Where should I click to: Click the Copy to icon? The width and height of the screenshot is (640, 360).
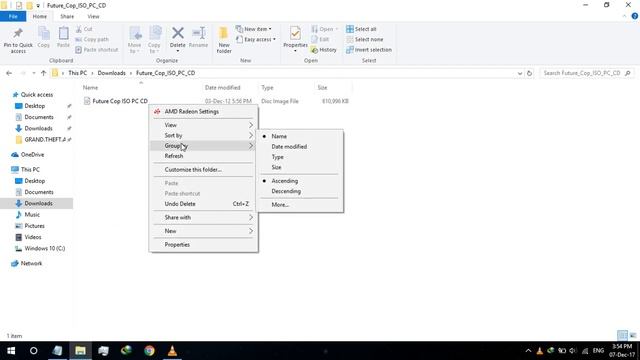[x=155, y=33]
